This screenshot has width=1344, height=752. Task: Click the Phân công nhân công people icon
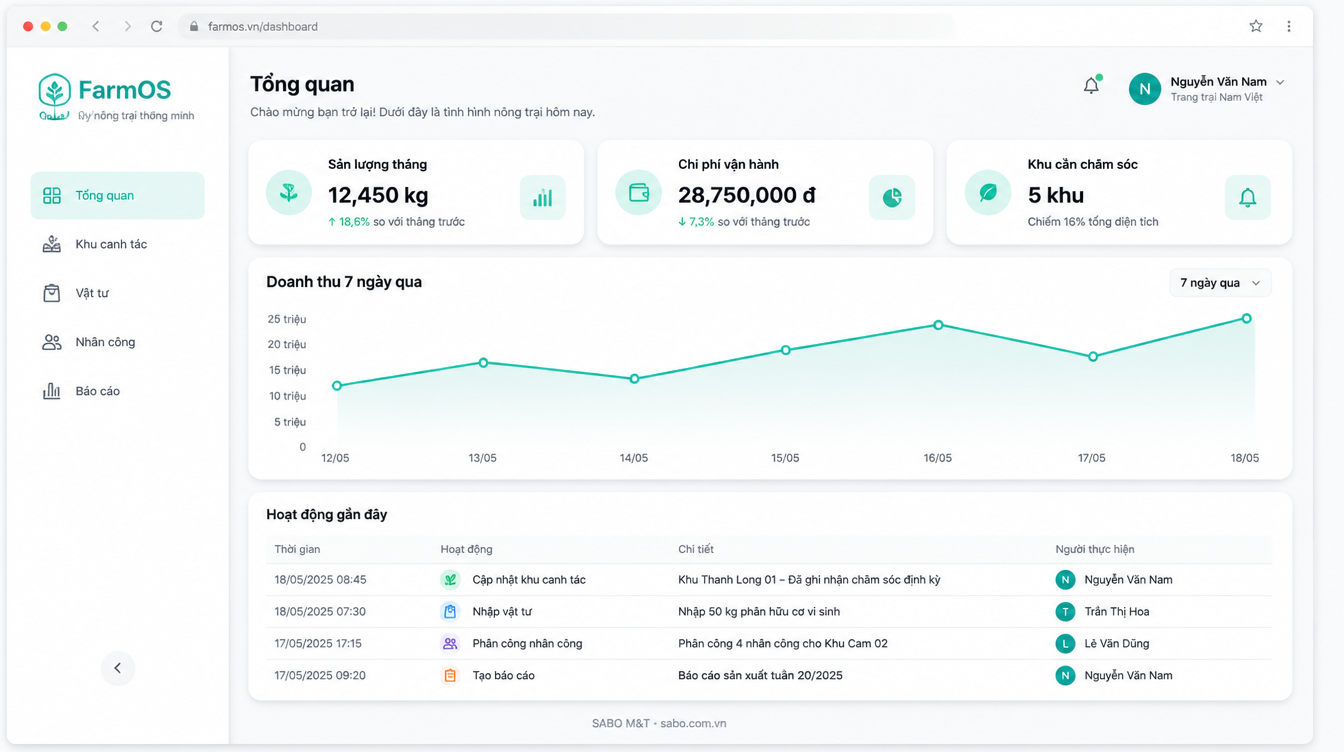pos(450,644)
